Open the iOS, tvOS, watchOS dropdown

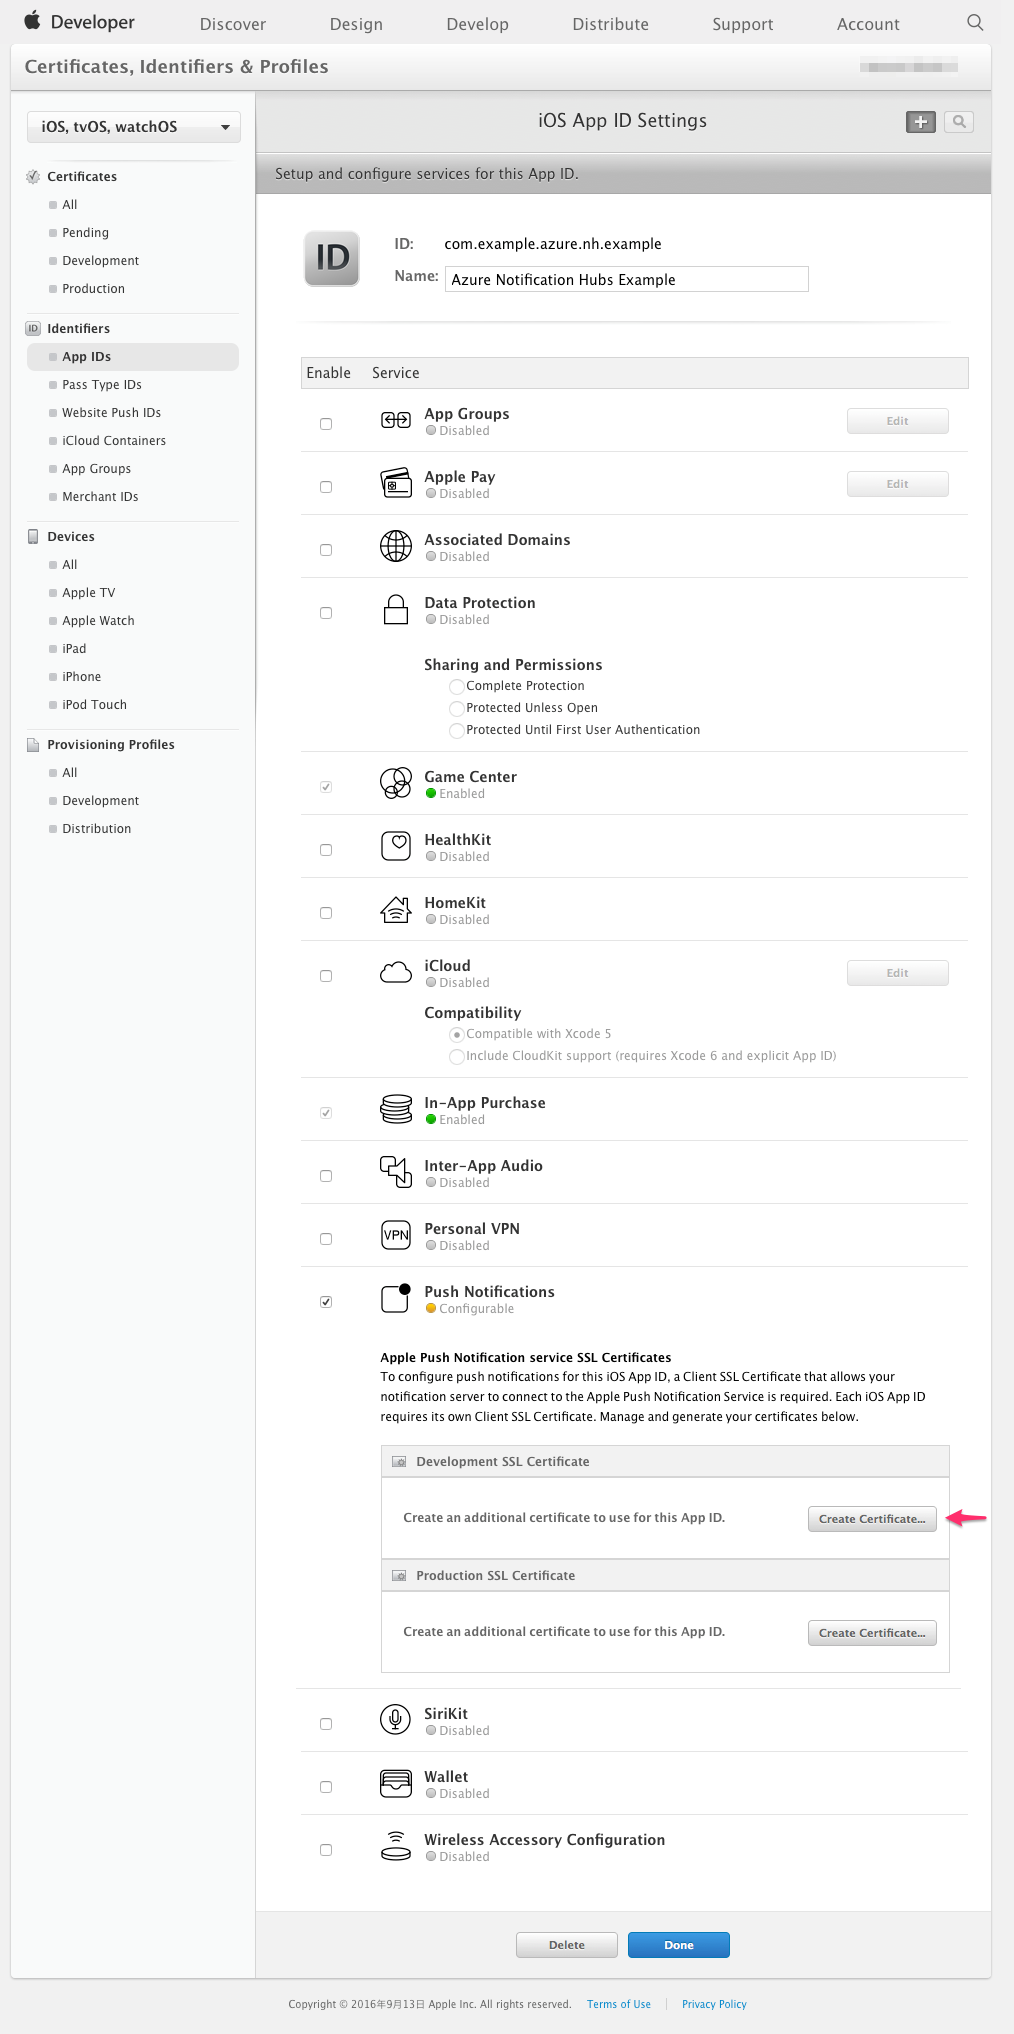[133, 126]
